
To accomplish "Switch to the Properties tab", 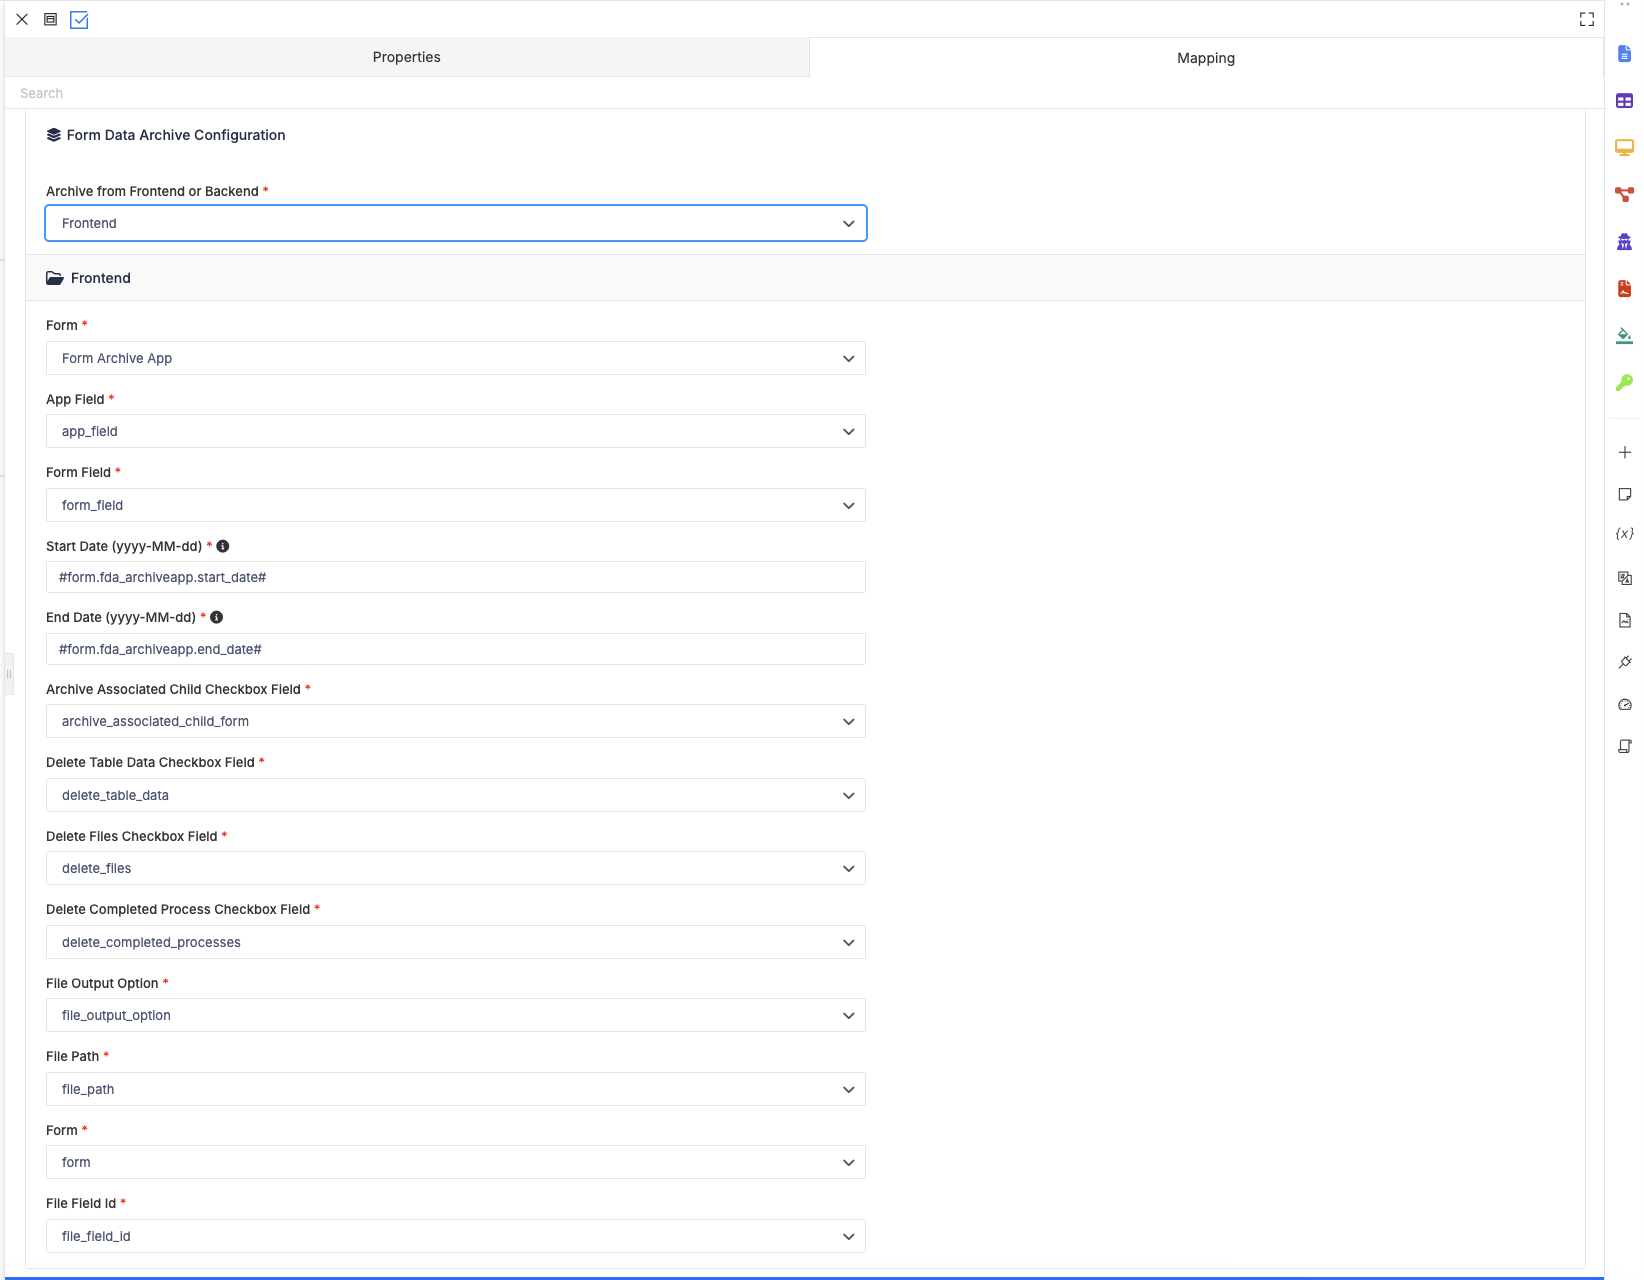I will coord(407,57).
